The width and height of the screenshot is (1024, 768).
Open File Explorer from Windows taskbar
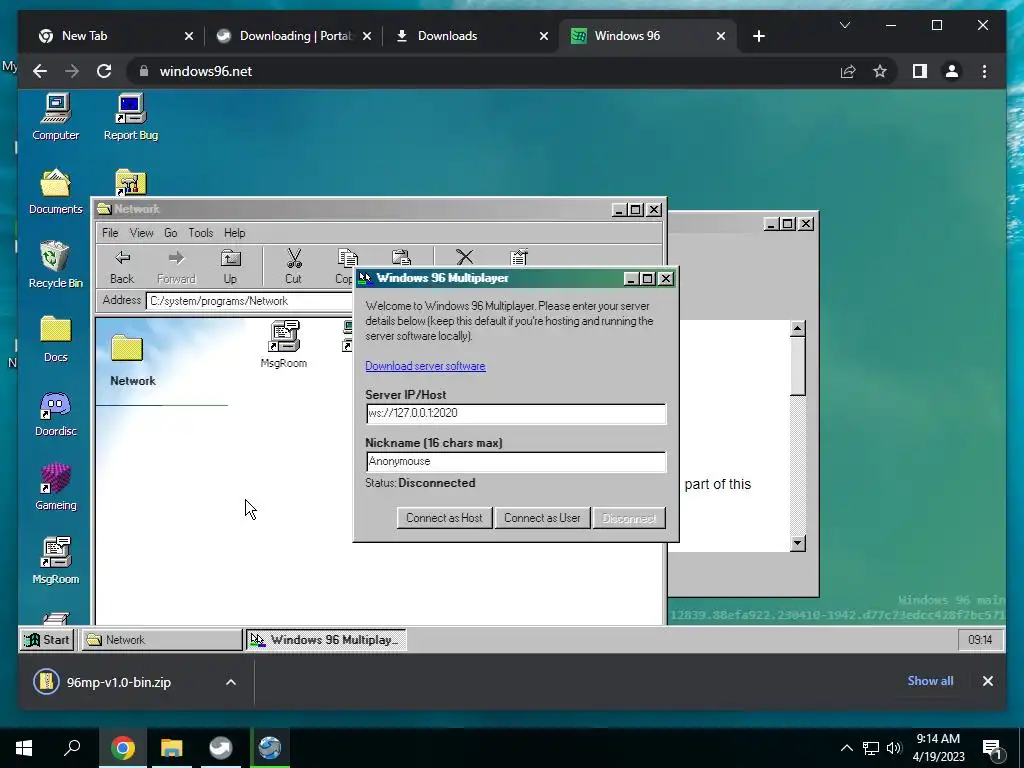(x=171, y=748)
